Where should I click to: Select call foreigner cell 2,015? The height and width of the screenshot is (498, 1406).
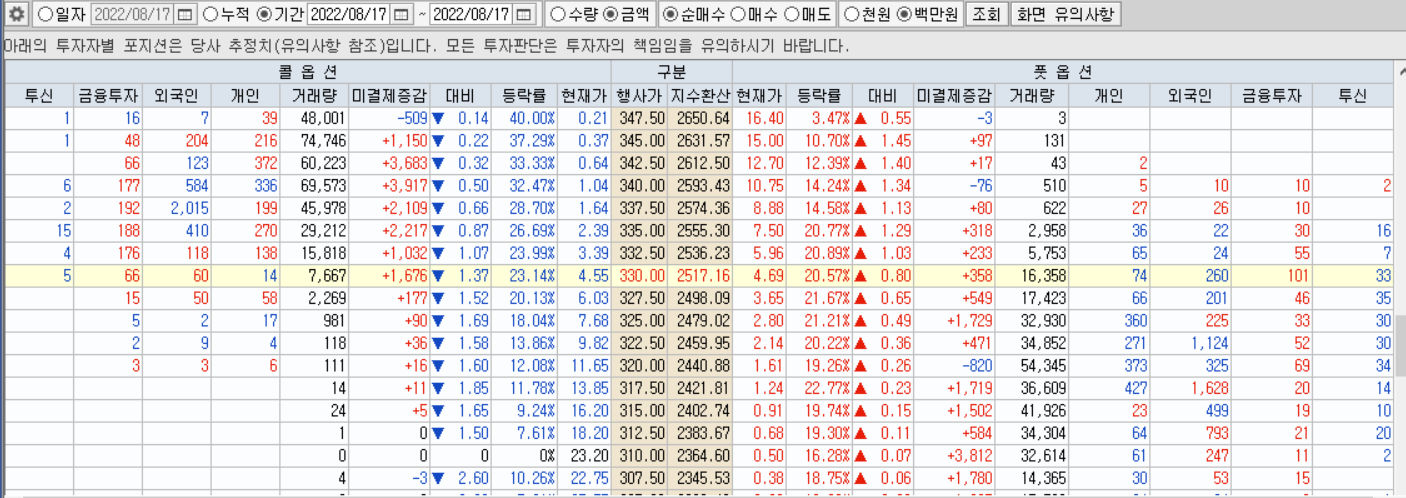[177, 207]
